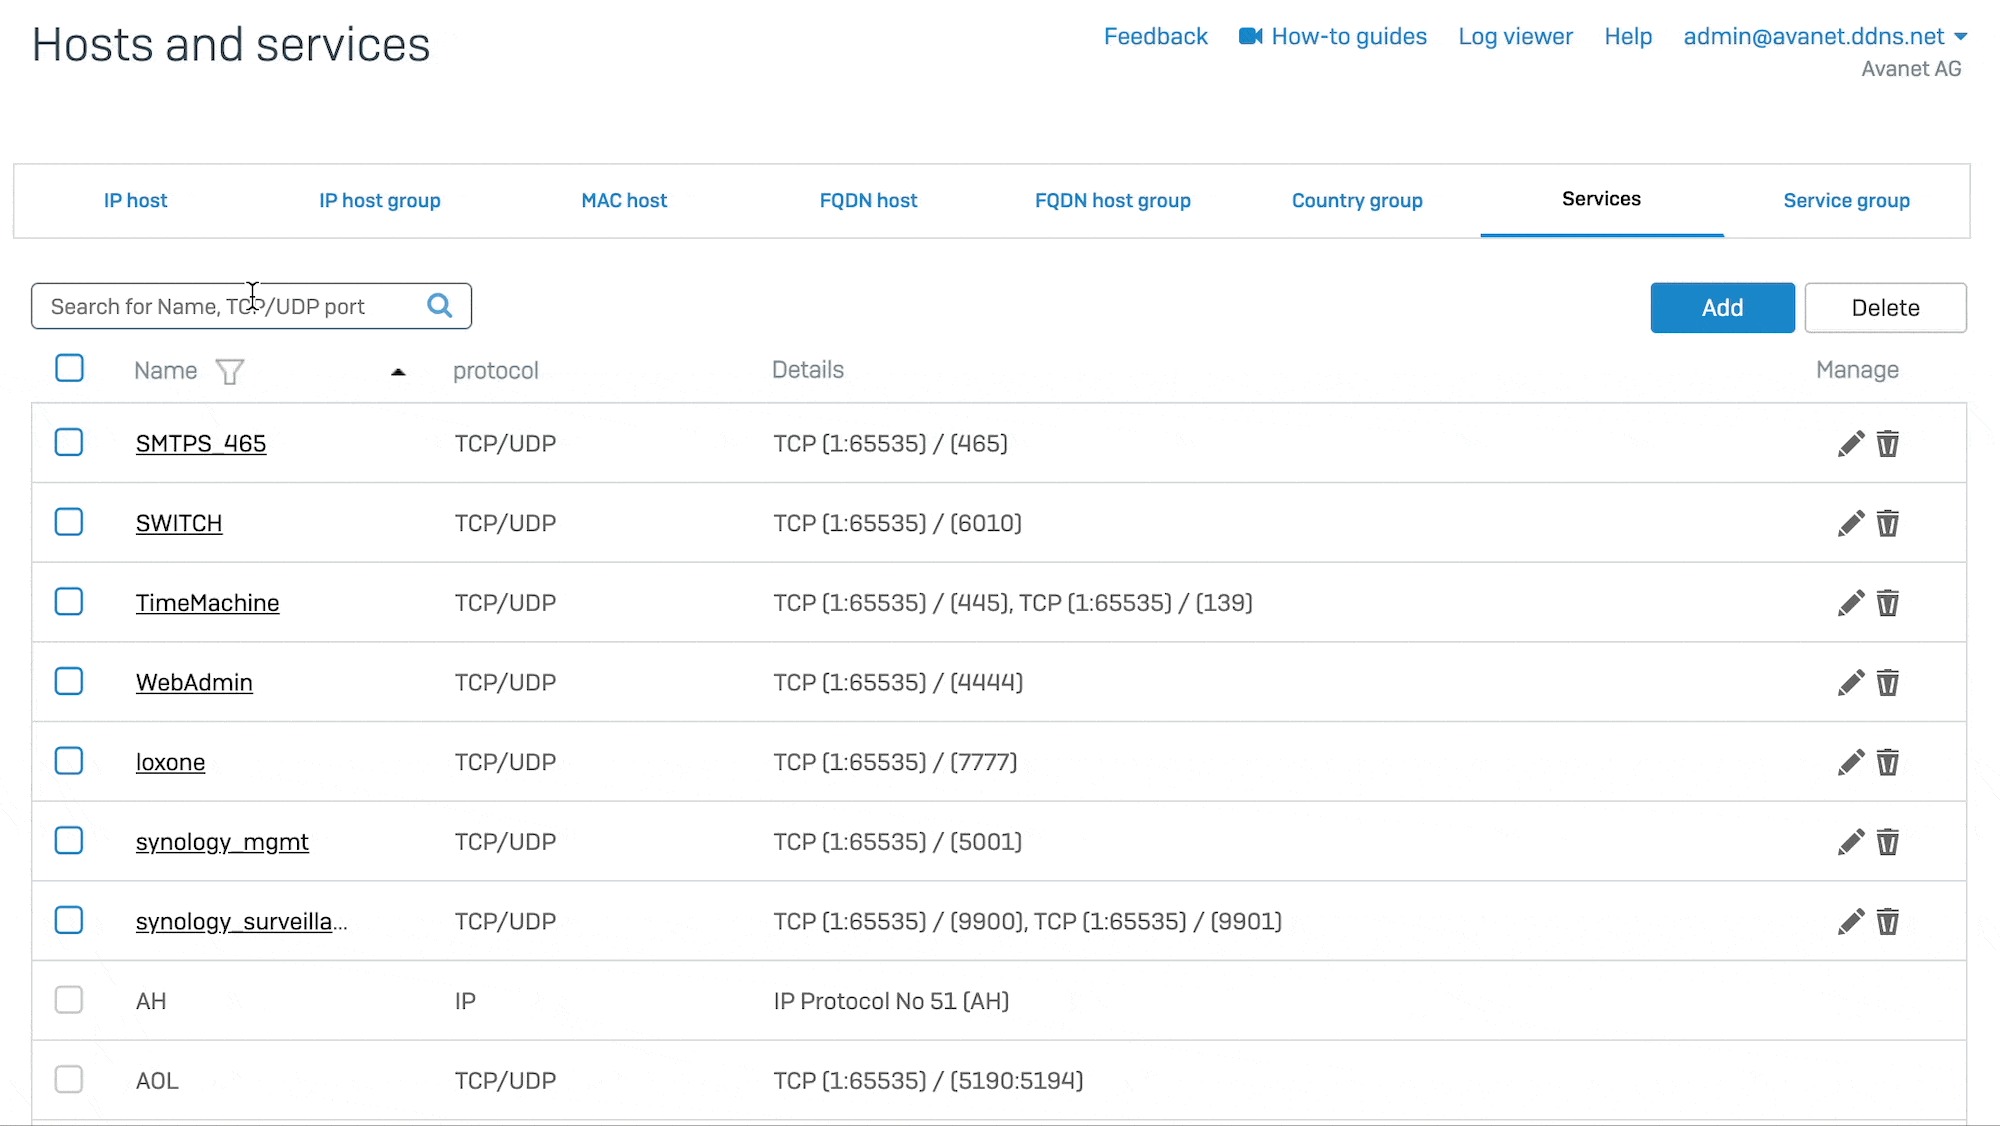
Task: Open the TimeMachine service link
Action: (207, 603)
